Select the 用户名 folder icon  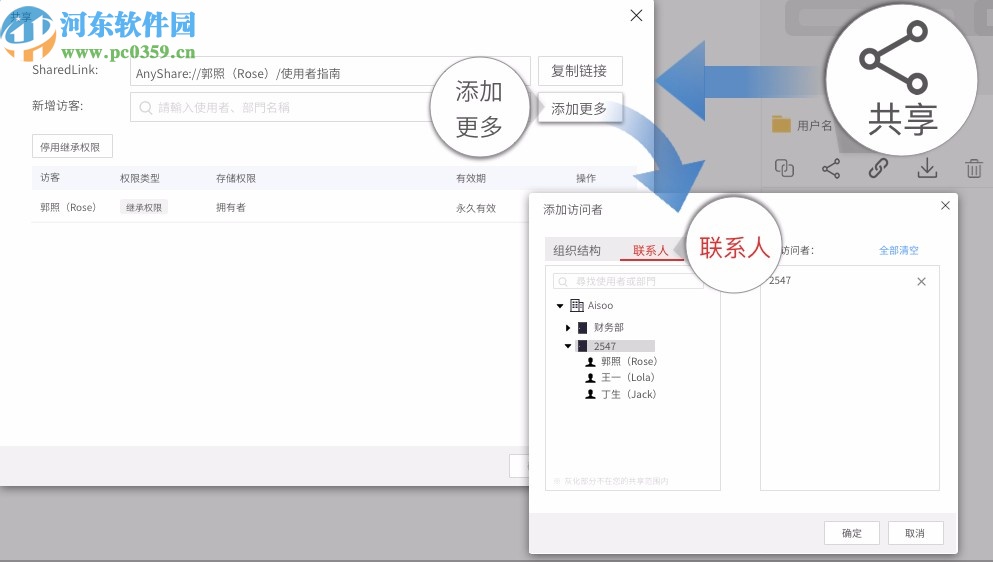click(x=781, y=124)
